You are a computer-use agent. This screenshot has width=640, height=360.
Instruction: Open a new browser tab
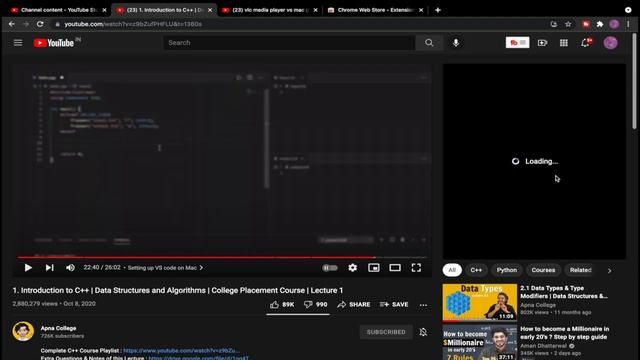click(438, 10)
